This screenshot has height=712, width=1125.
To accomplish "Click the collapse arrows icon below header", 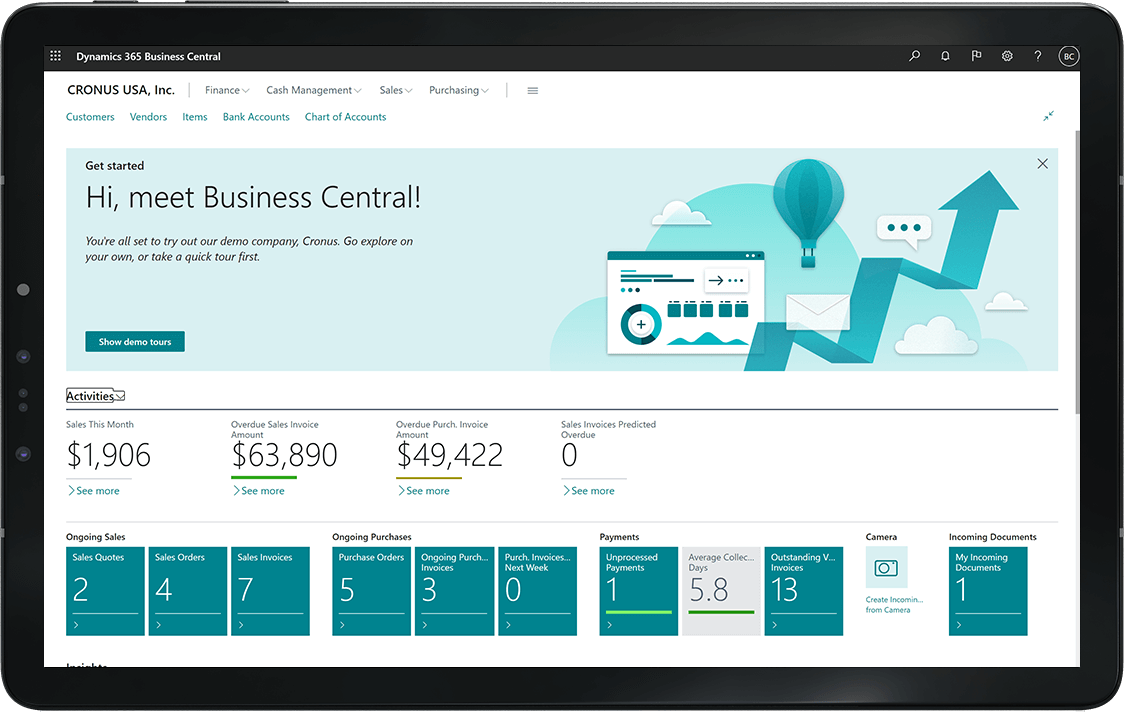I will [x=1048, y=116].
